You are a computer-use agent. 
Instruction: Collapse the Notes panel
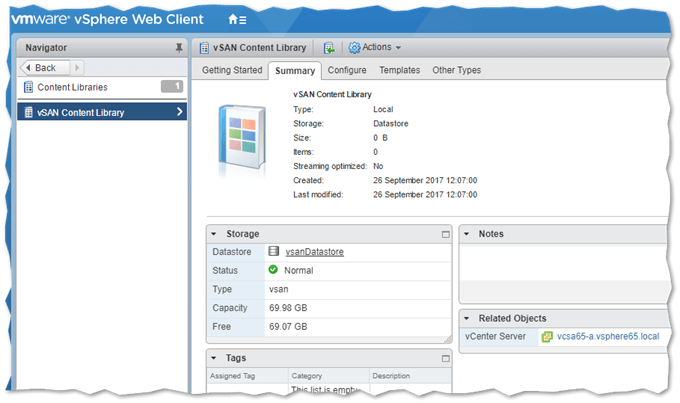tap(467, 234)
